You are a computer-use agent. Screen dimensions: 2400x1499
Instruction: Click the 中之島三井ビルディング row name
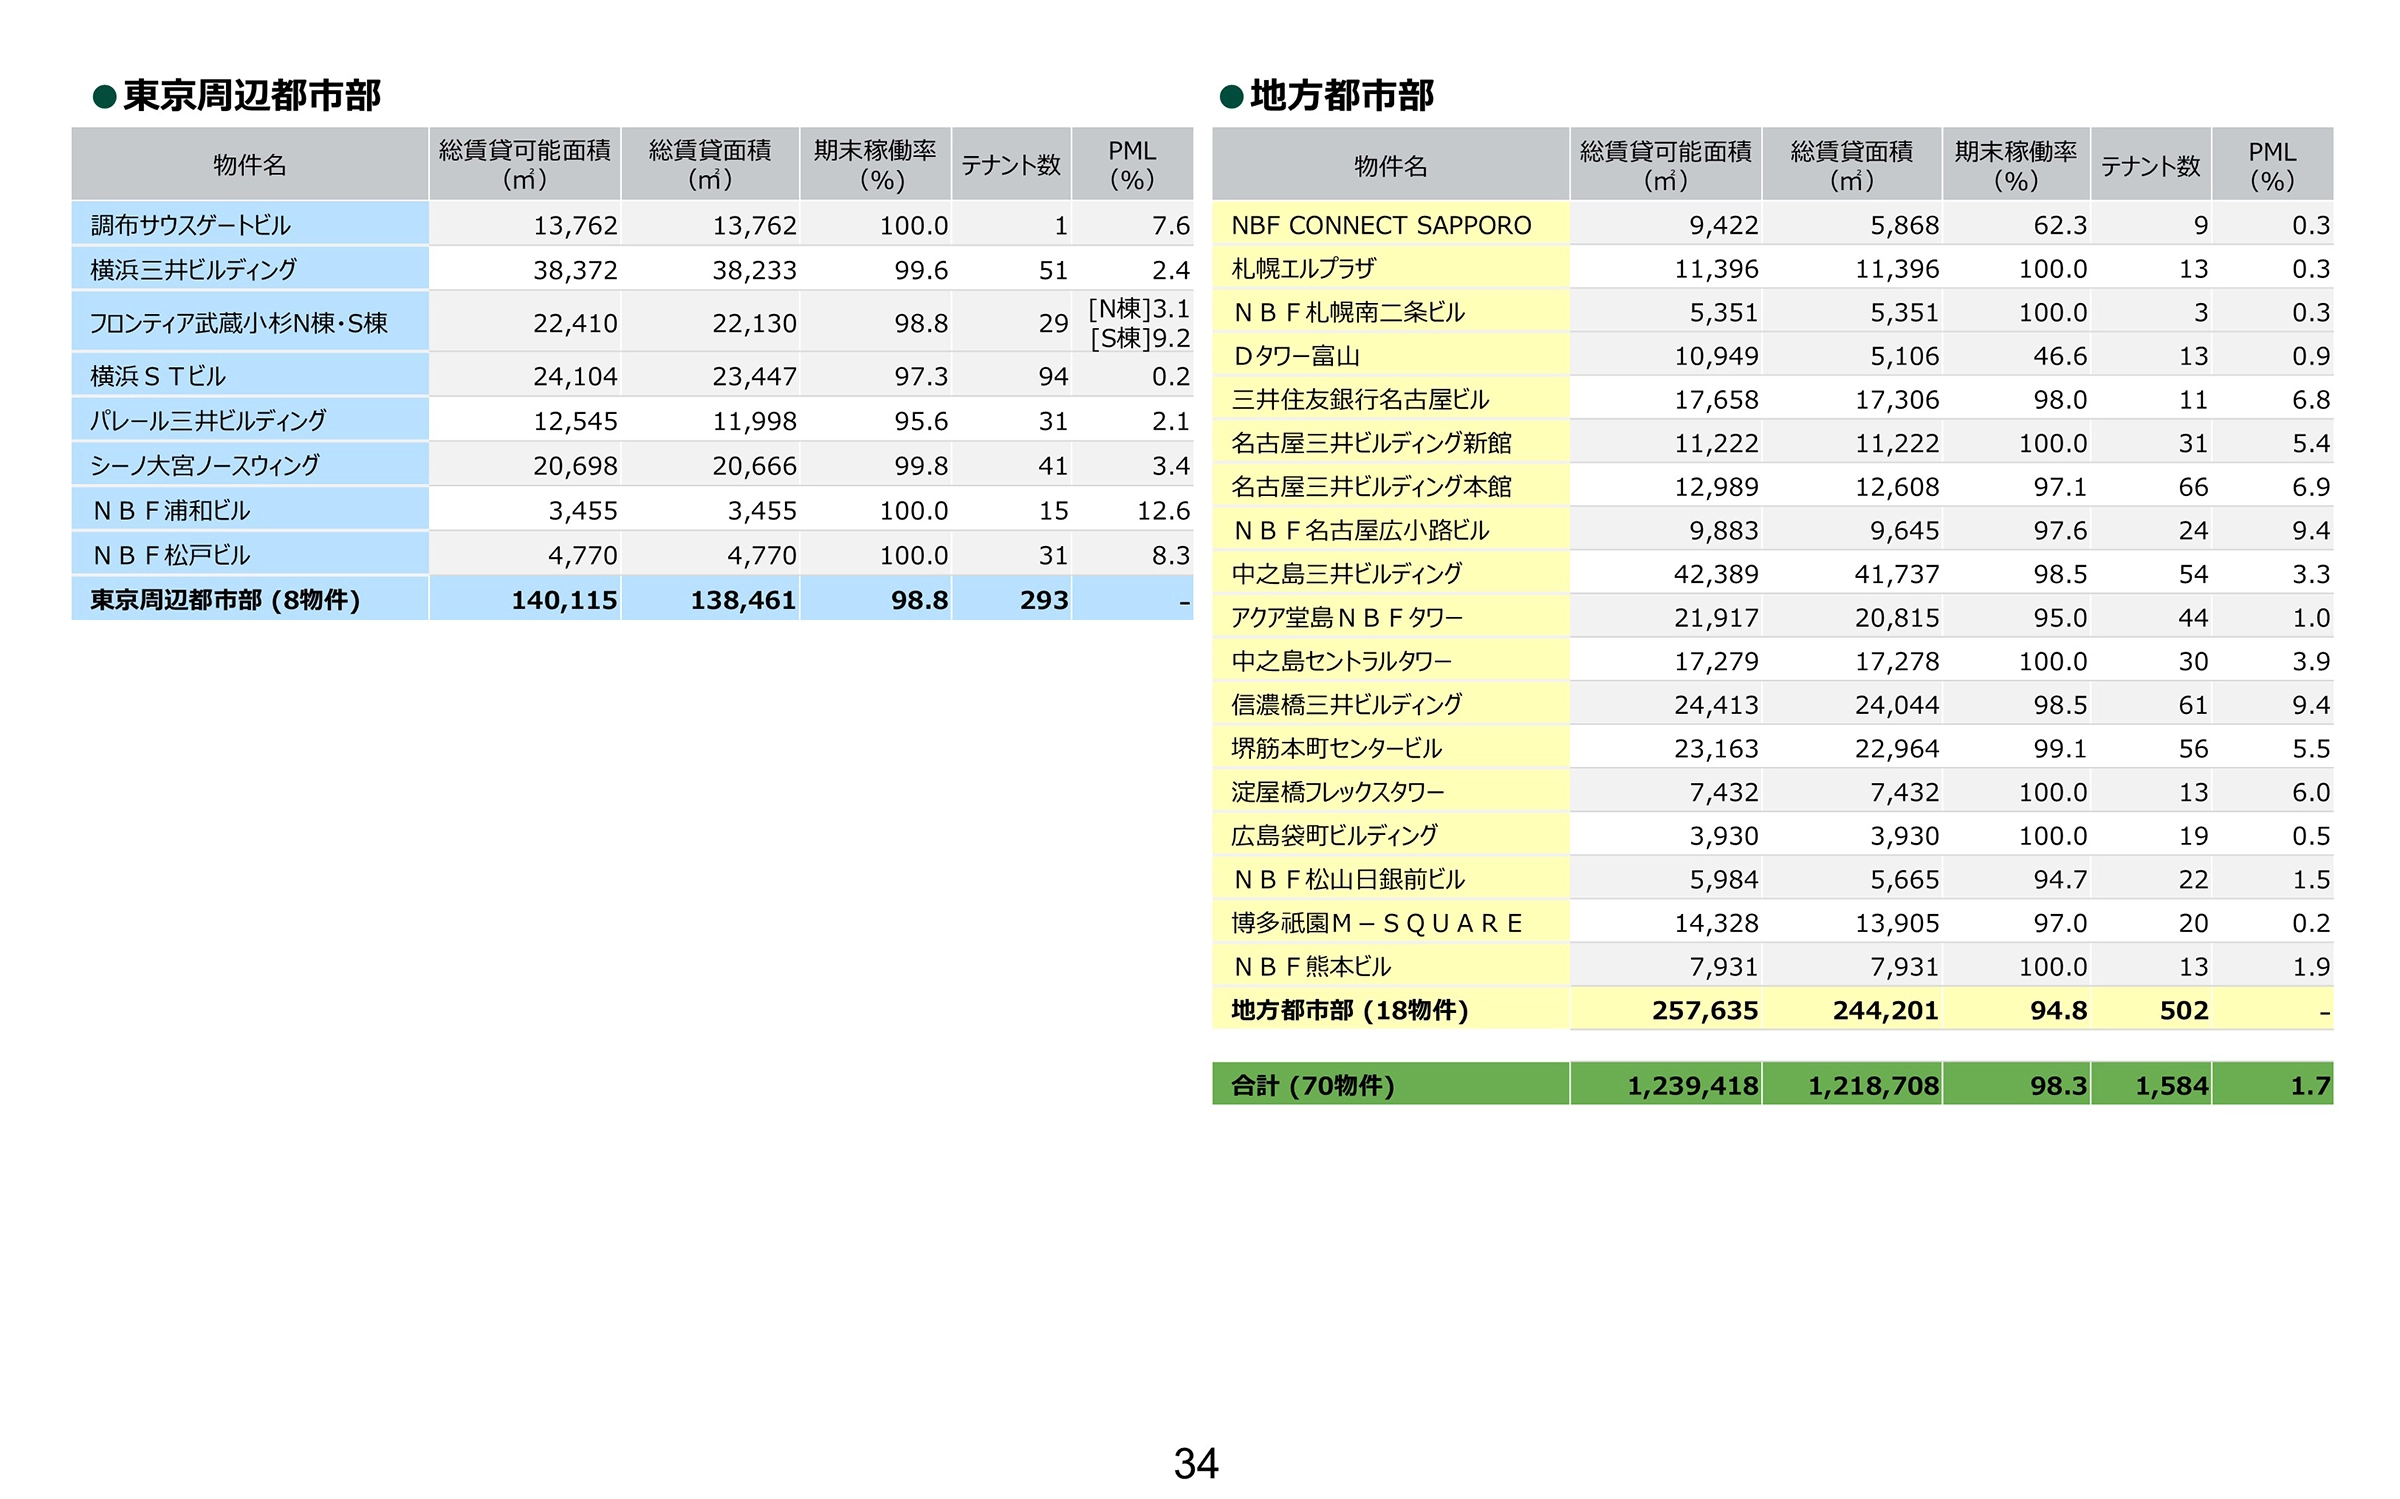pyautogui.click(x=1346, y=574)
